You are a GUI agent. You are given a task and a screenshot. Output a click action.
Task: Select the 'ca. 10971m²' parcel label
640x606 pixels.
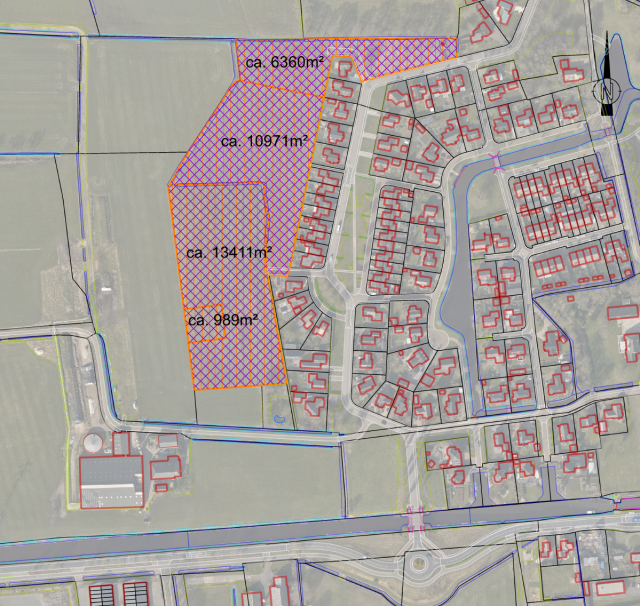pyautogui.click(x=262, y=141)
